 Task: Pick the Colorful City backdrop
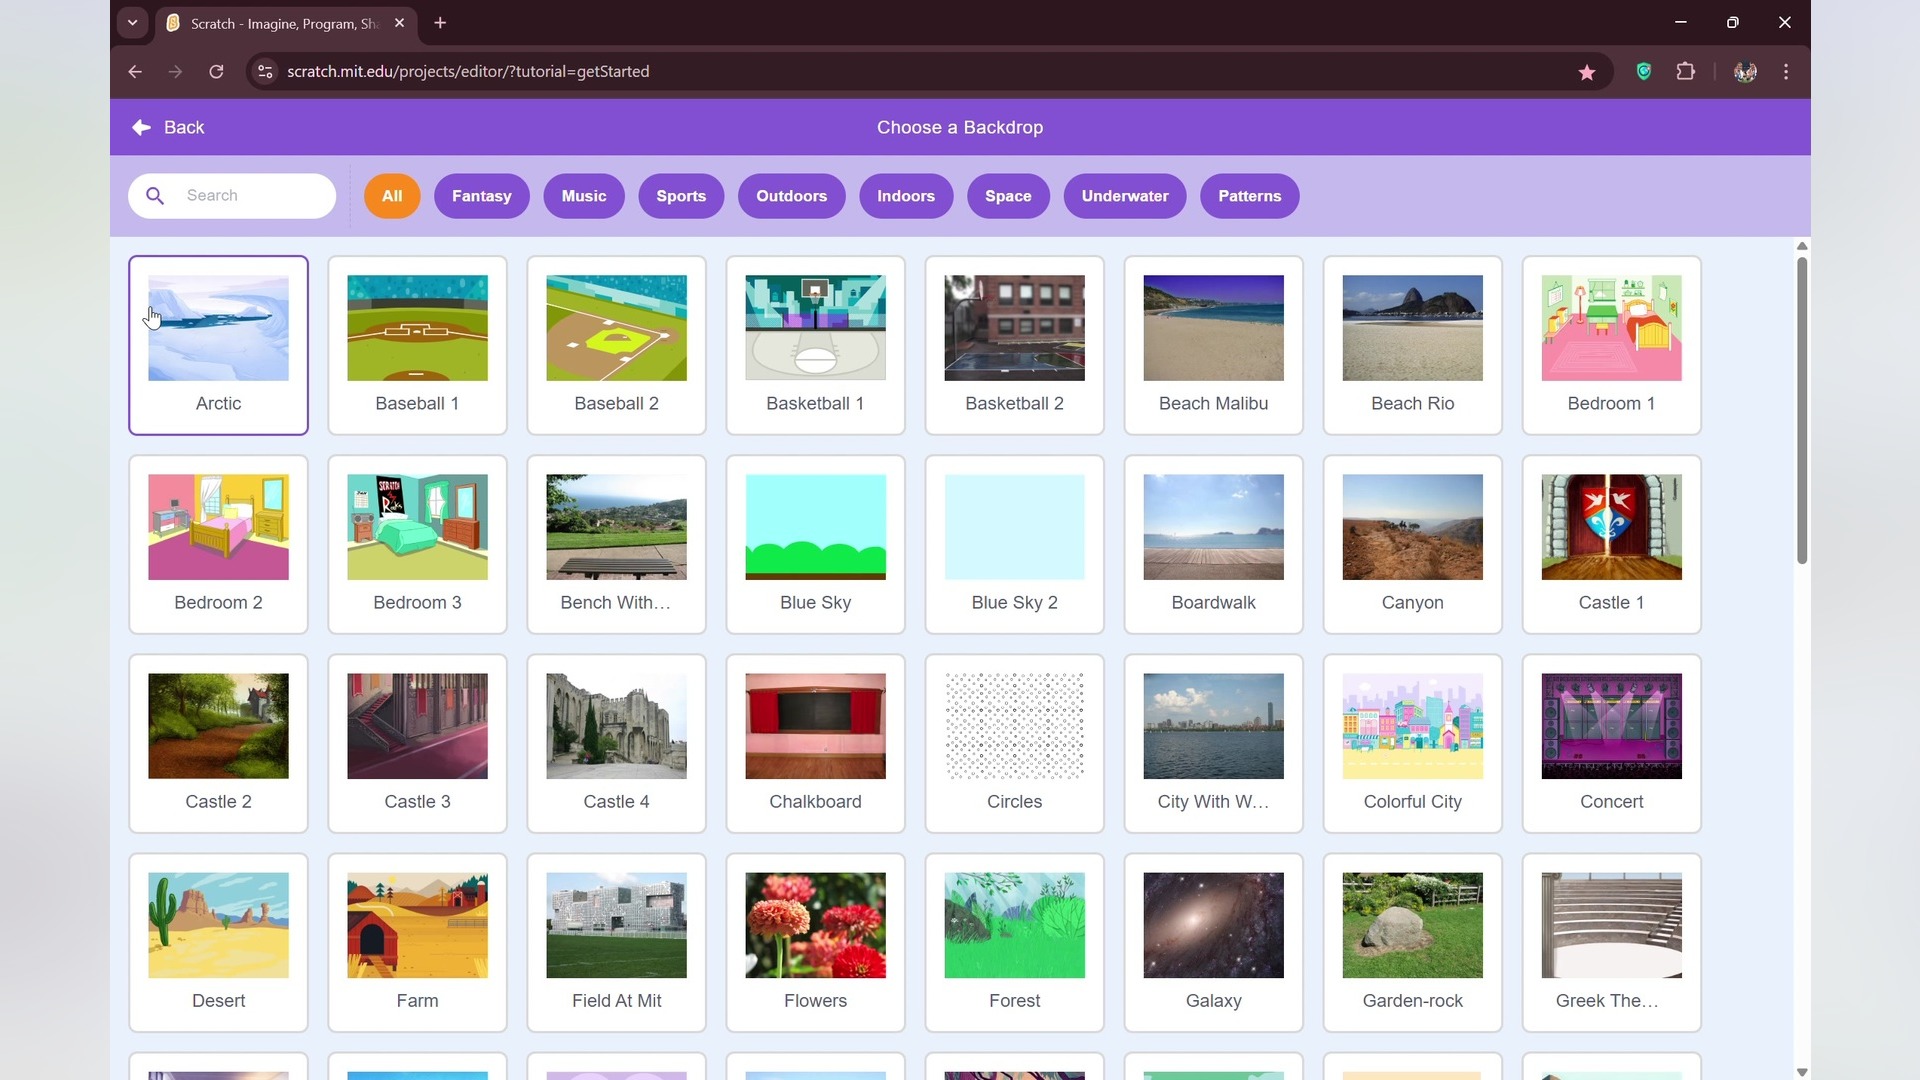tap(1412, 743)
